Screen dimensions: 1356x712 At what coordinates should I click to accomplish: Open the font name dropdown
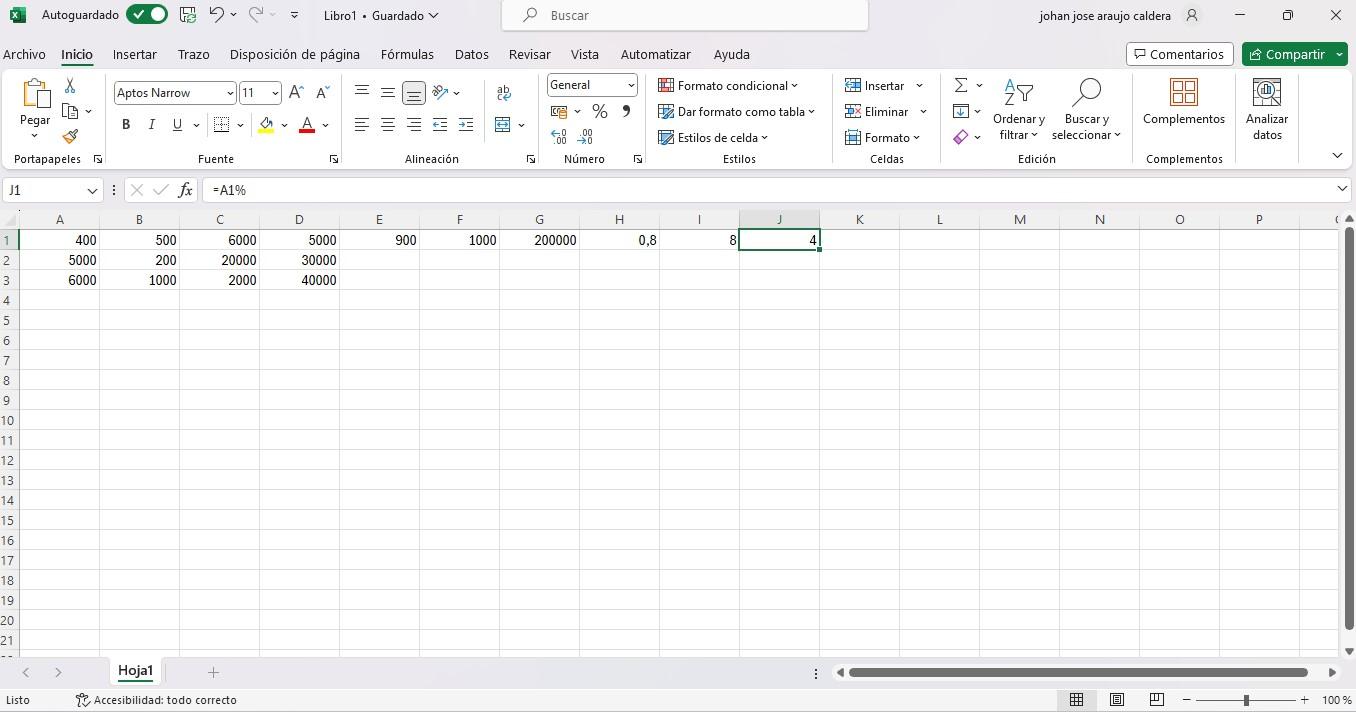(230, 93)
